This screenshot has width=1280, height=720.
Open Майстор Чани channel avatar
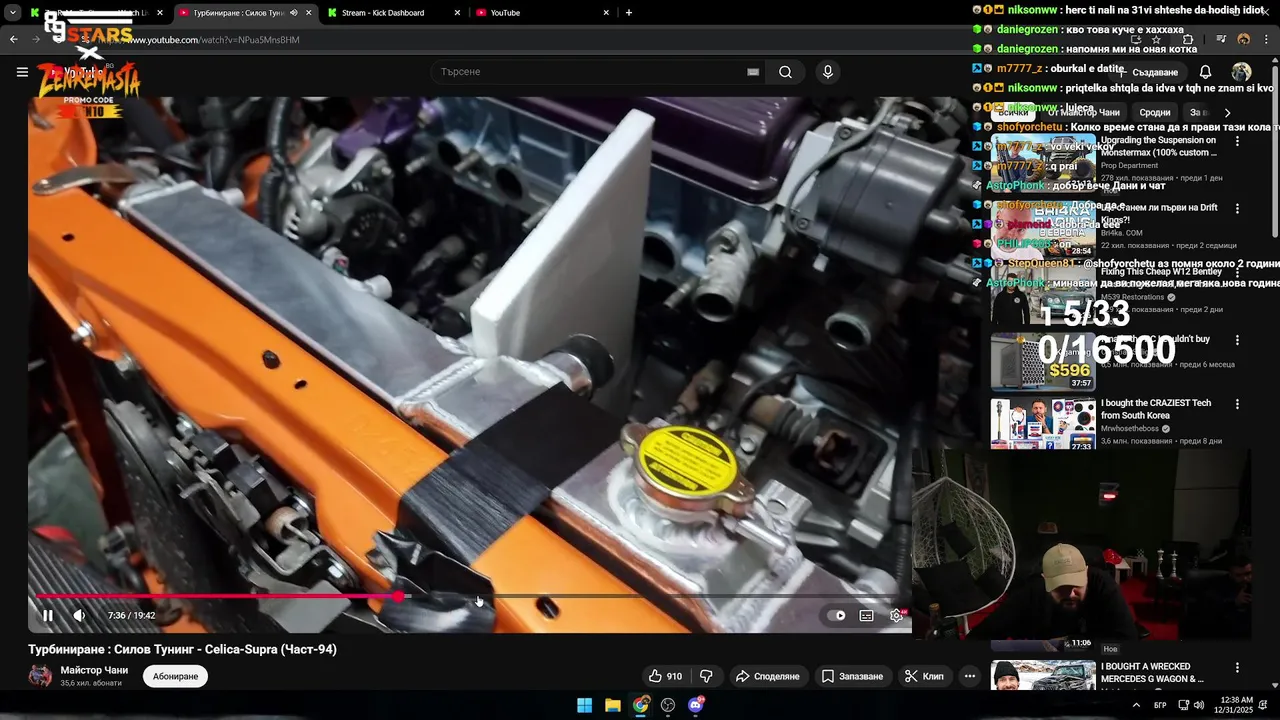click(40, 676)
